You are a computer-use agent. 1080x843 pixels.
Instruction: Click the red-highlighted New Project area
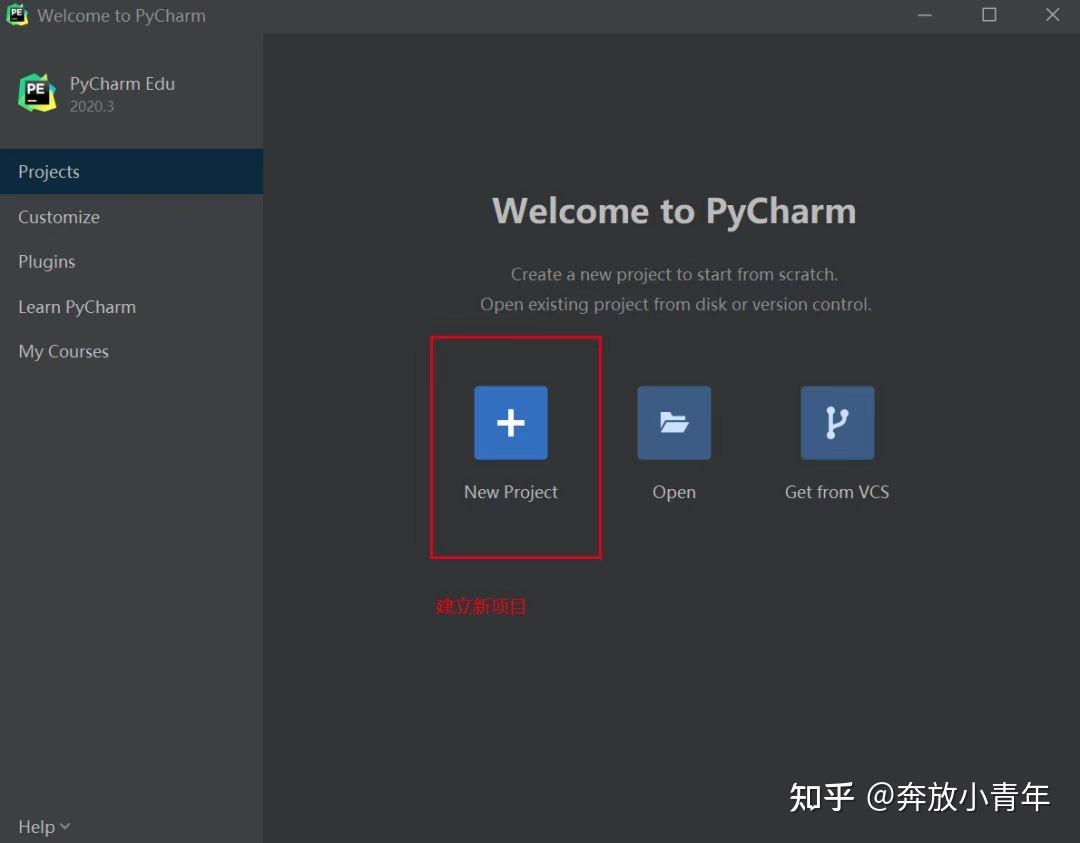click(515, 447)
